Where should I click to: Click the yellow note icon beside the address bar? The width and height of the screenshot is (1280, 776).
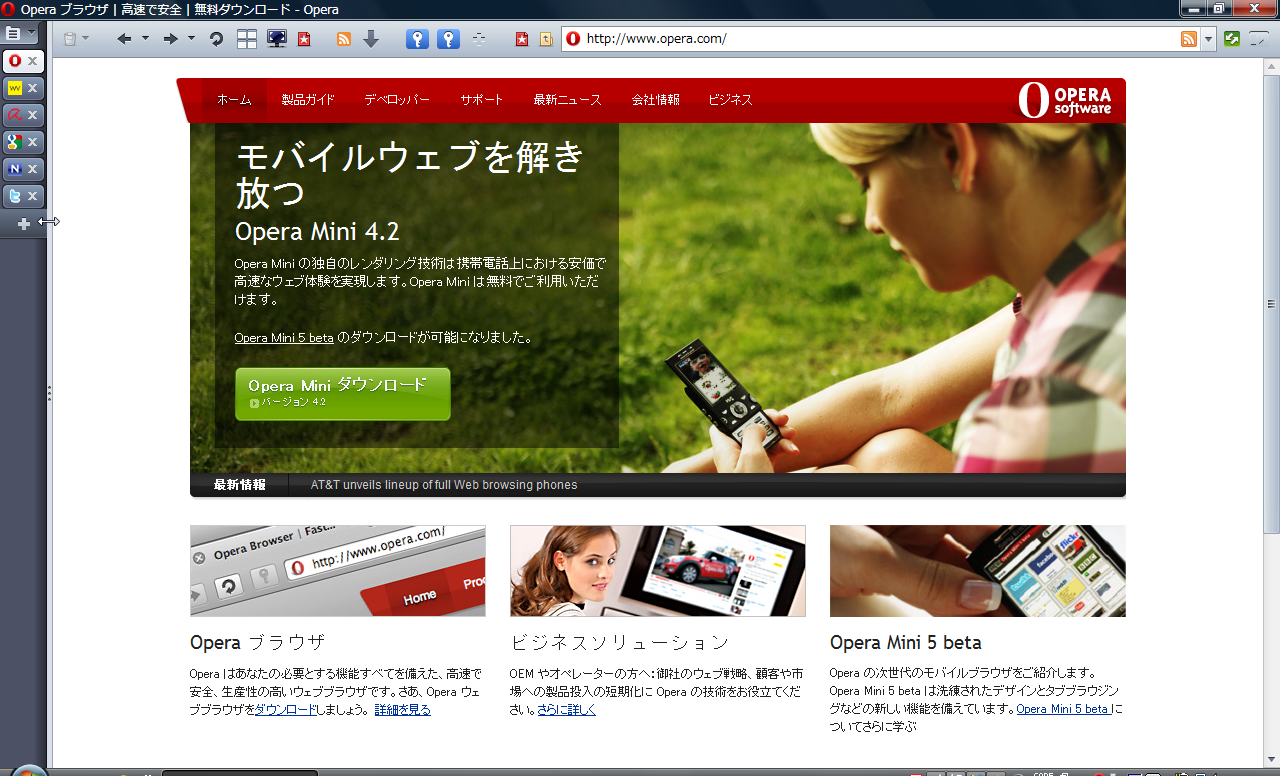[545, 39]
